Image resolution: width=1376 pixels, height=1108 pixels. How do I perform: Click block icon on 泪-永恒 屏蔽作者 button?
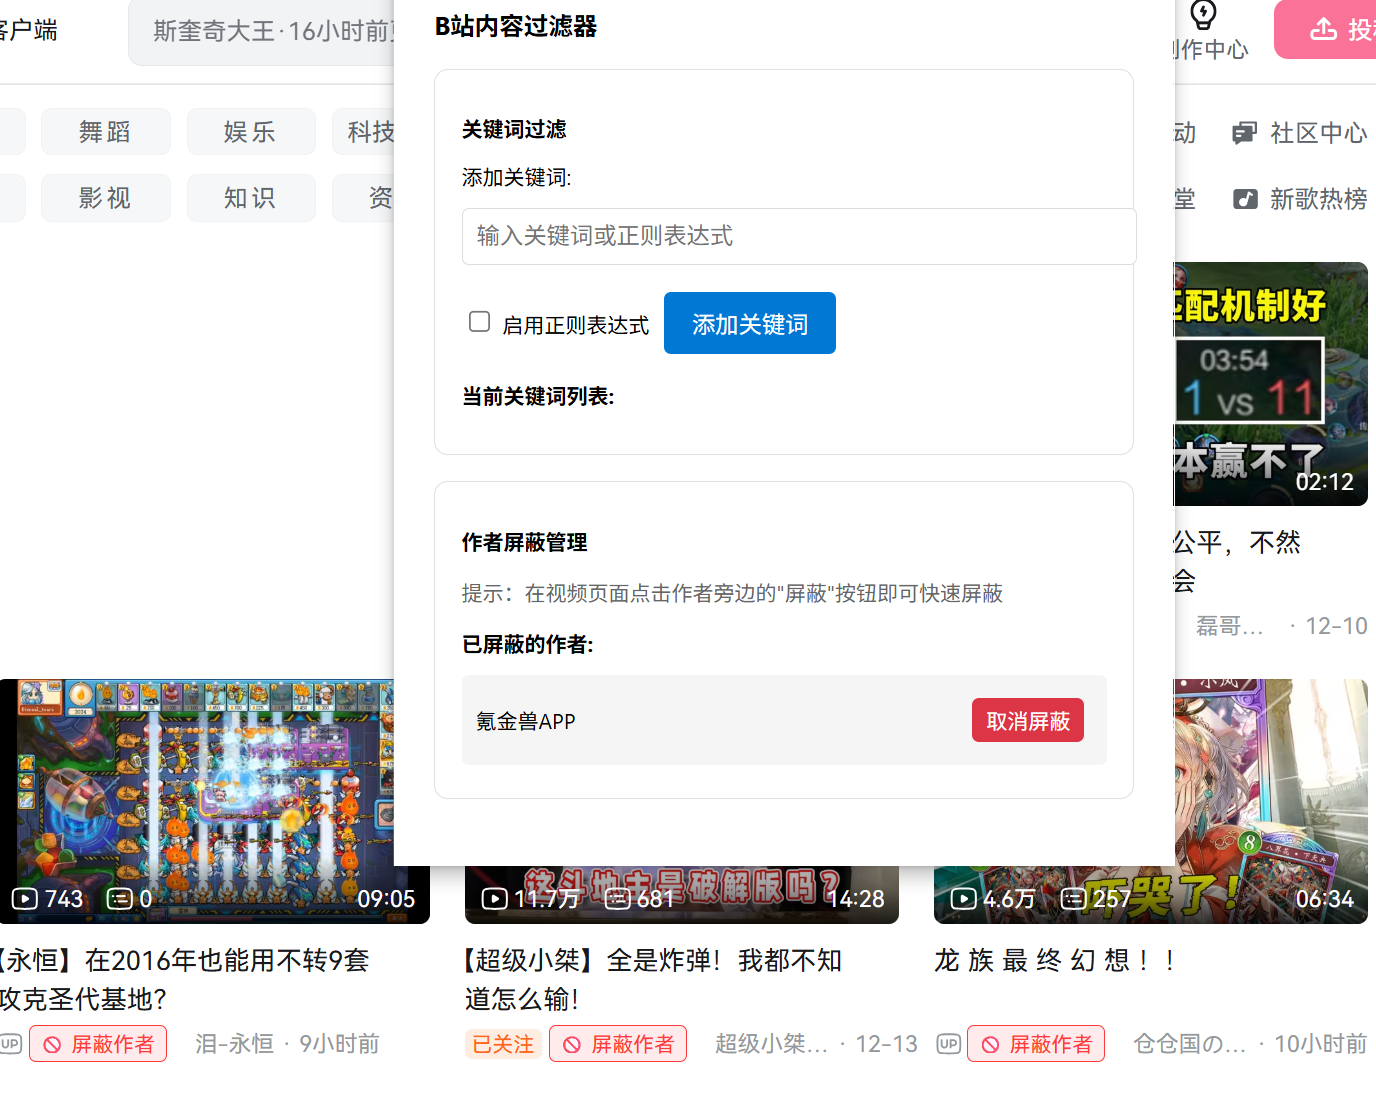[52, 1045]
